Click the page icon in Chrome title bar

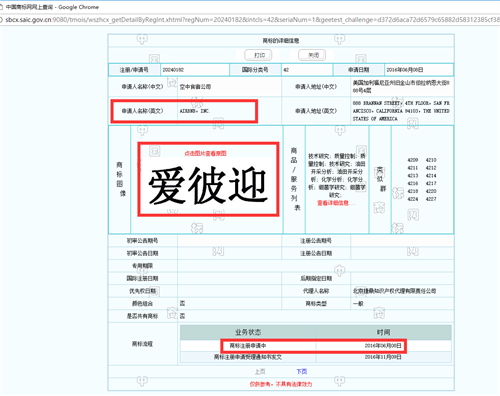point(1,7)
